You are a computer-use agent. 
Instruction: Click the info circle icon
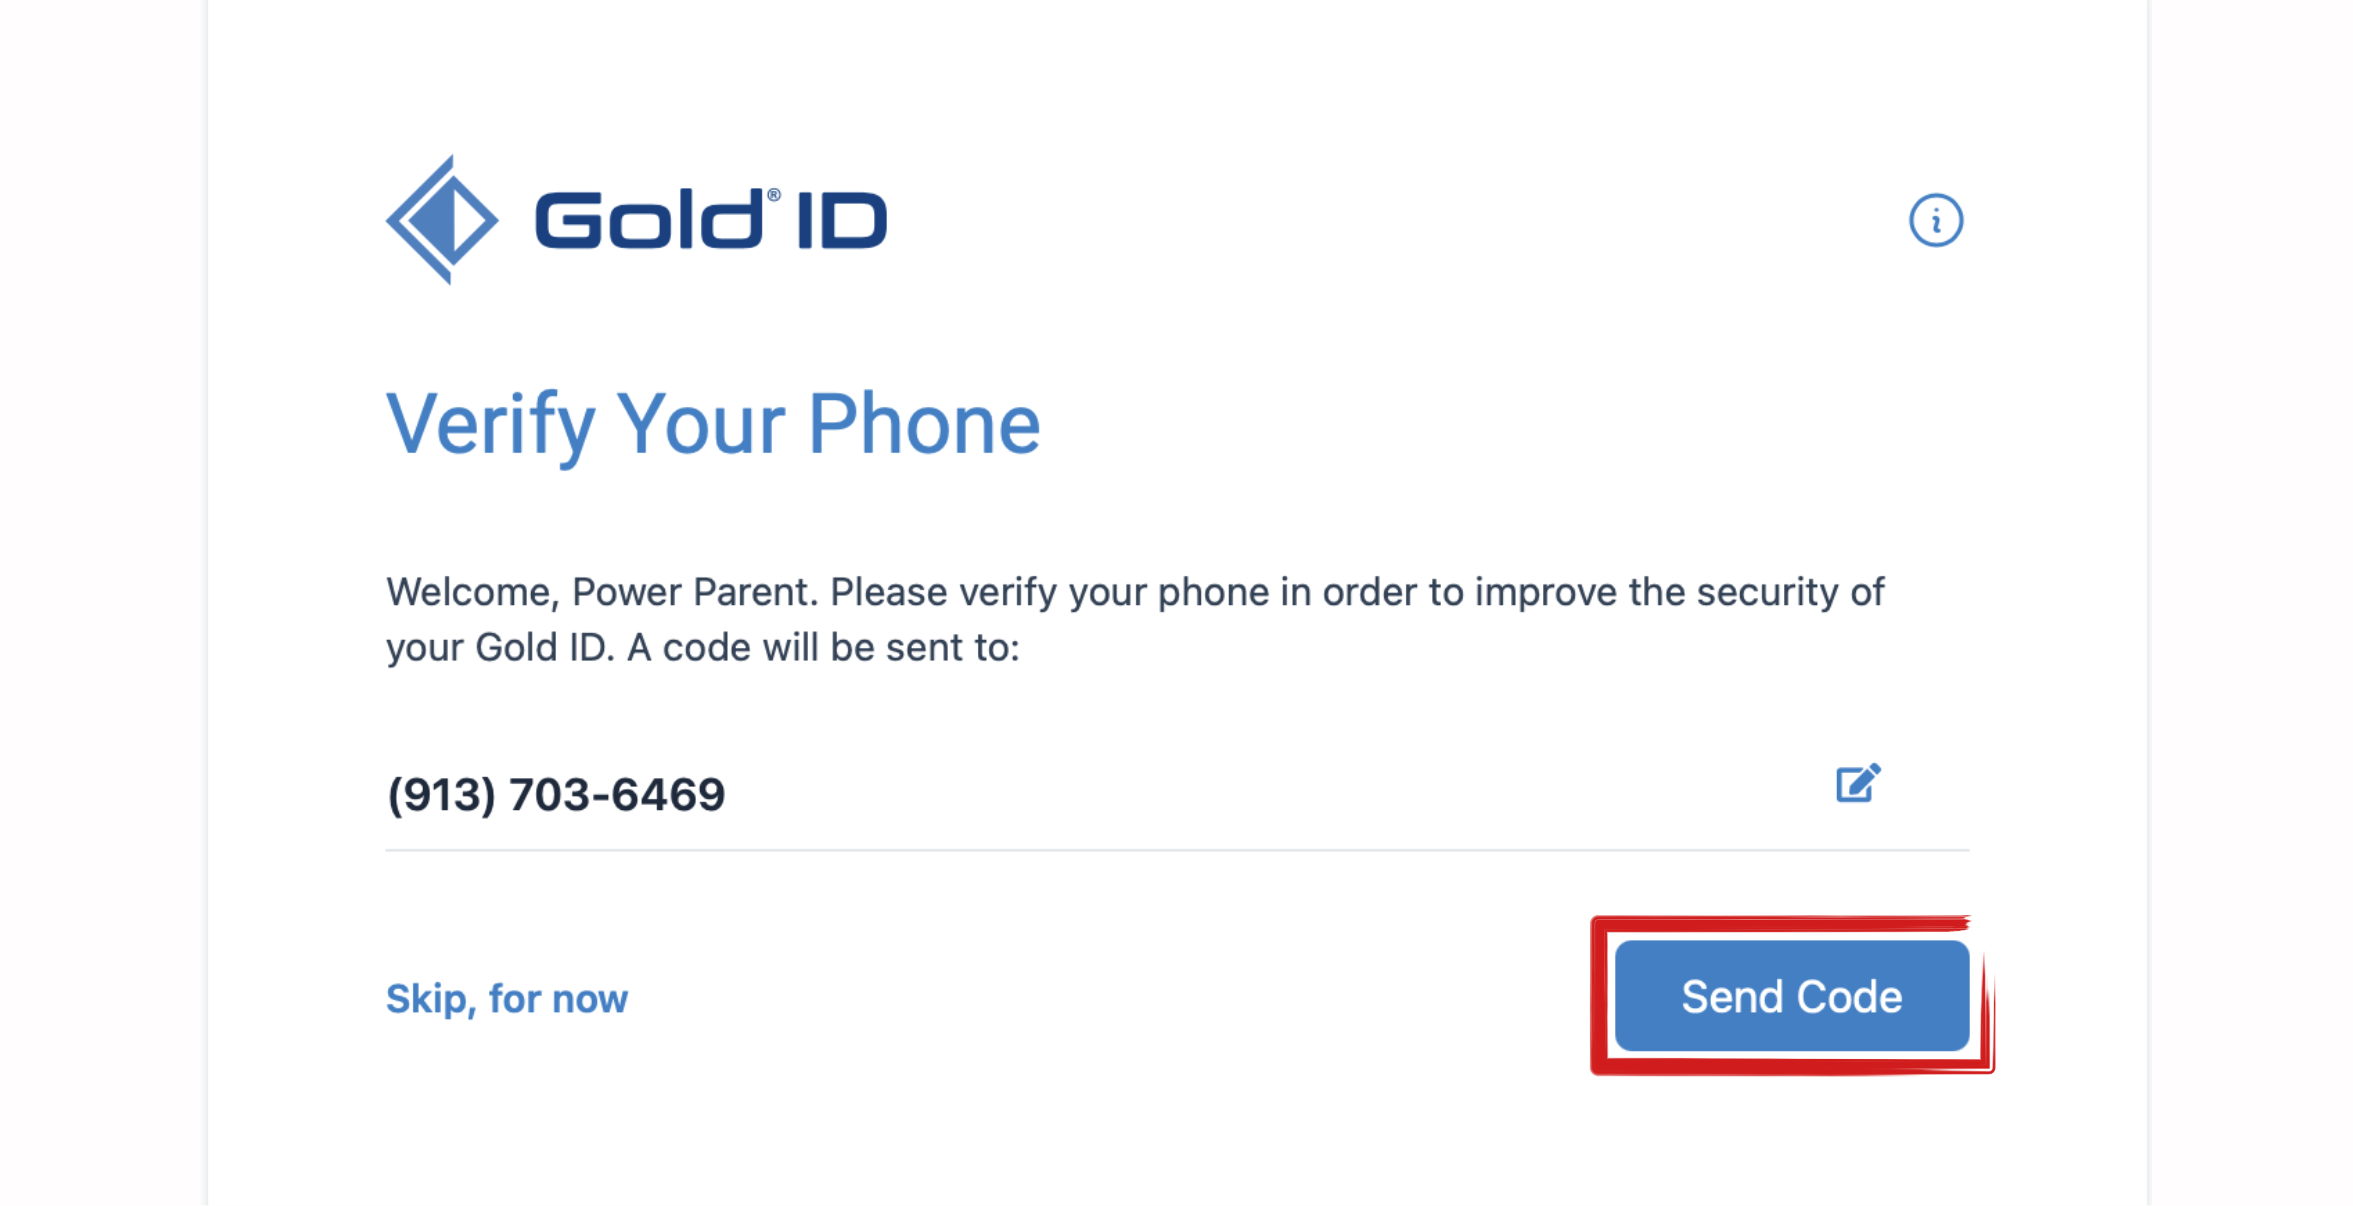[x=1935, y=220]
